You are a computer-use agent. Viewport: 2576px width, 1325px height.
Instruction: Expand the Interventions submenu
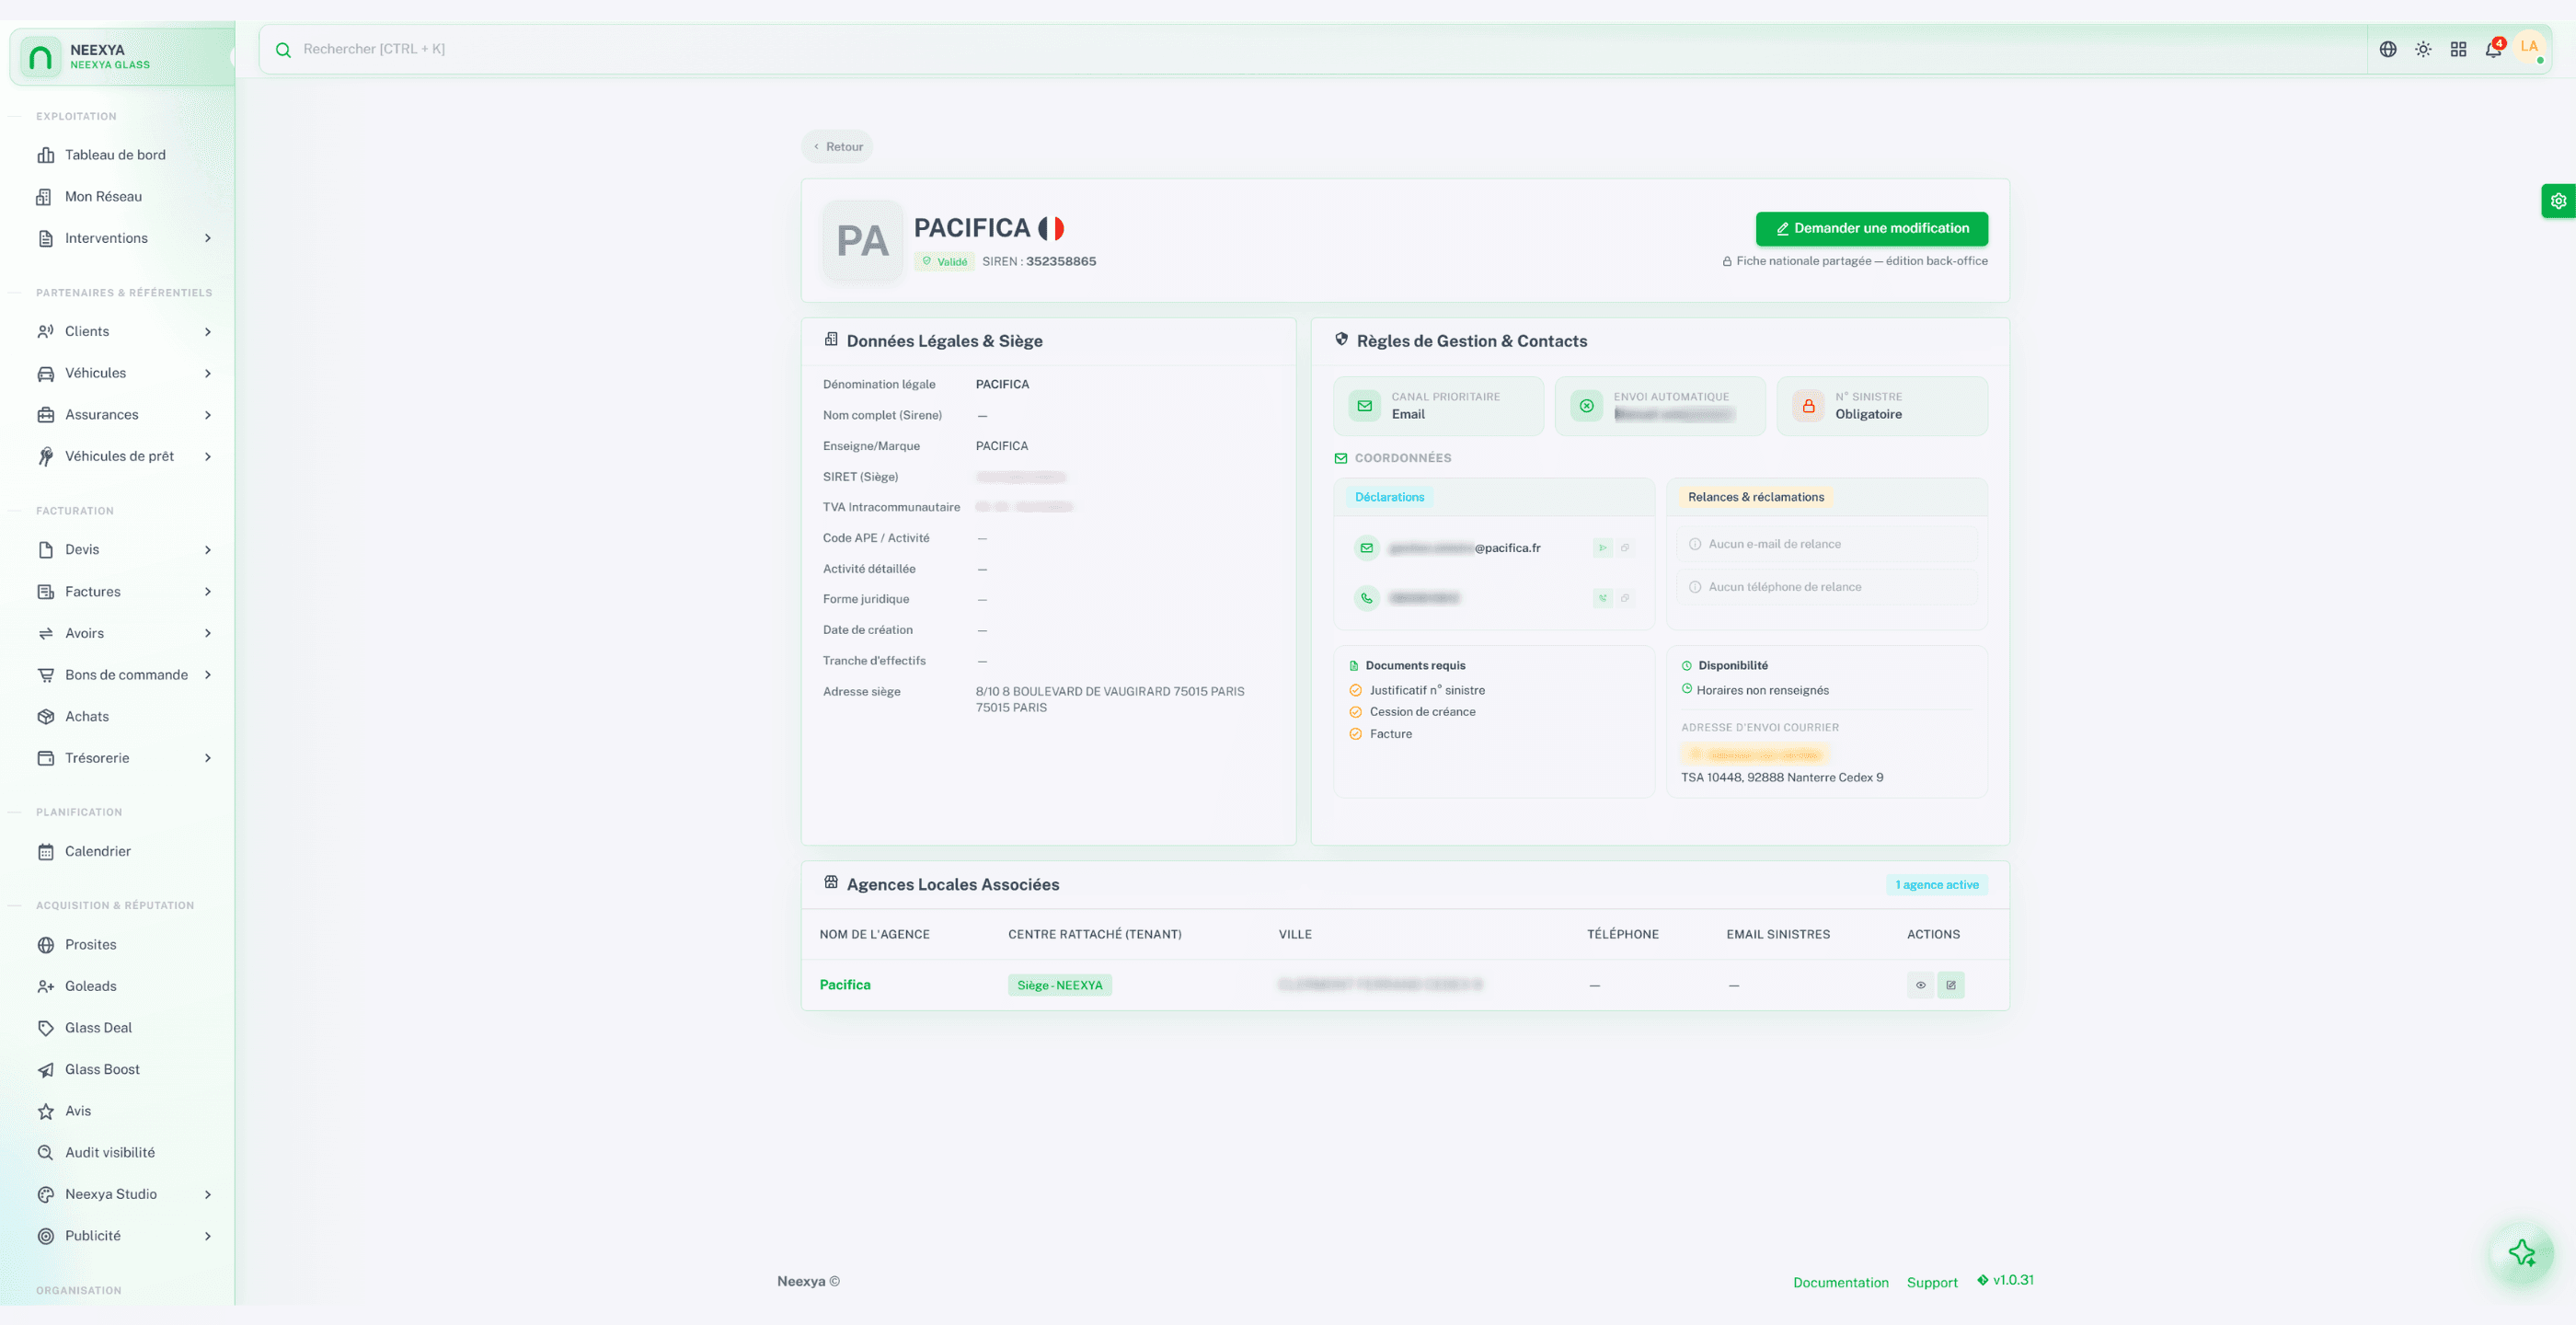pos(208,238)
